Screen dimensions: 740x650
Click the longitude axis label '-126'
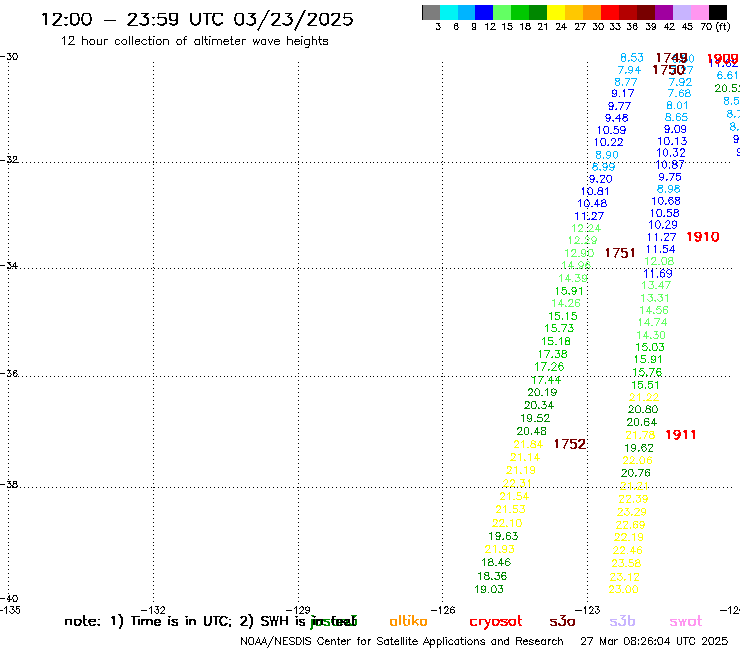443,610
